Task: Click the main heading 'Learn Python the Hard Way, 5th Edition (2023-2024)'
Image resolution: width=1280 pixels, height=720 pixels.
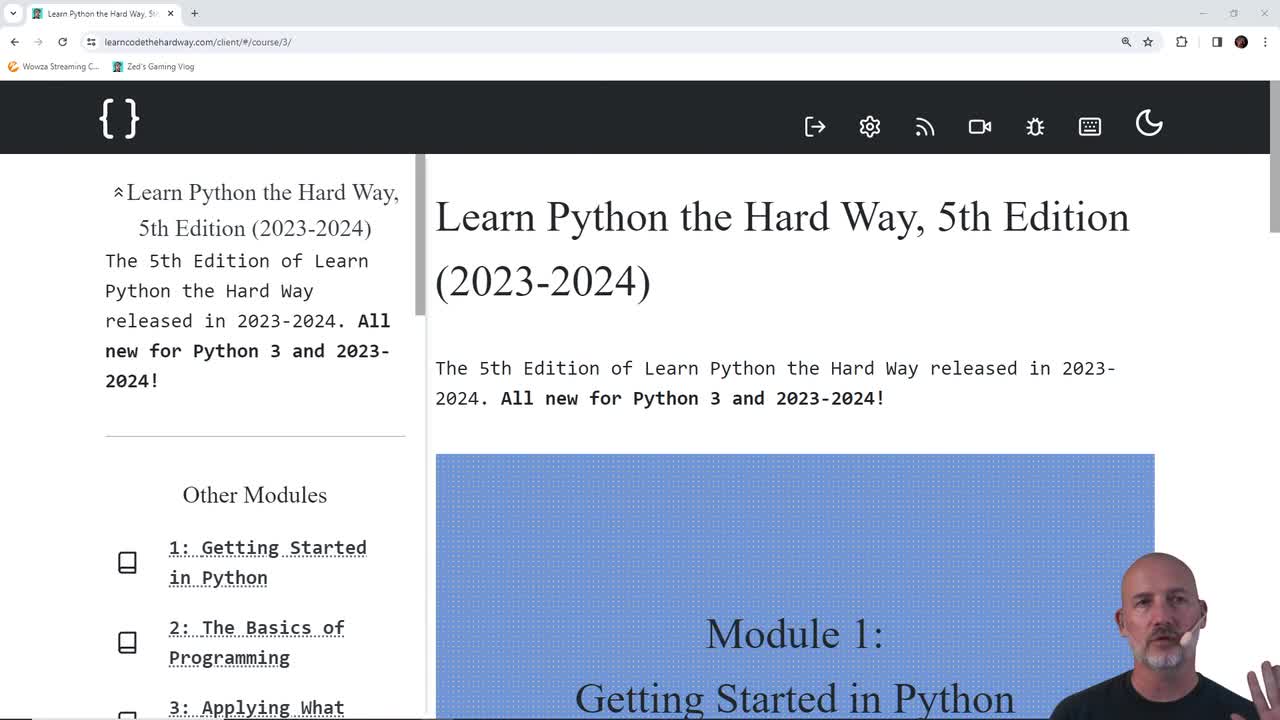Action: coord(782,249)
